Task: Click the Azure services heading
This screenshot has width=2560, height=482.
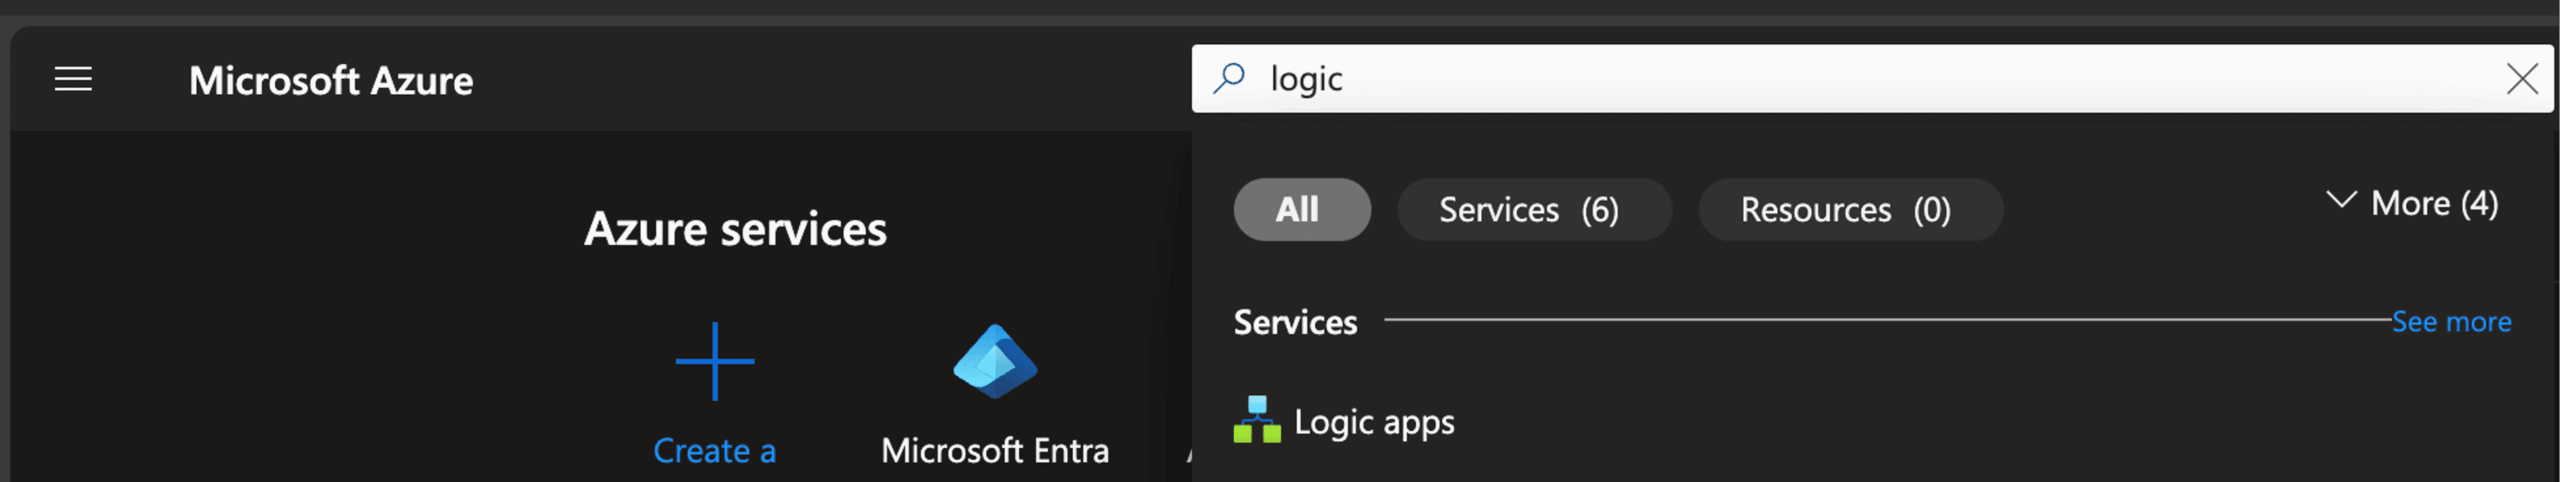Action: (735, 229)
